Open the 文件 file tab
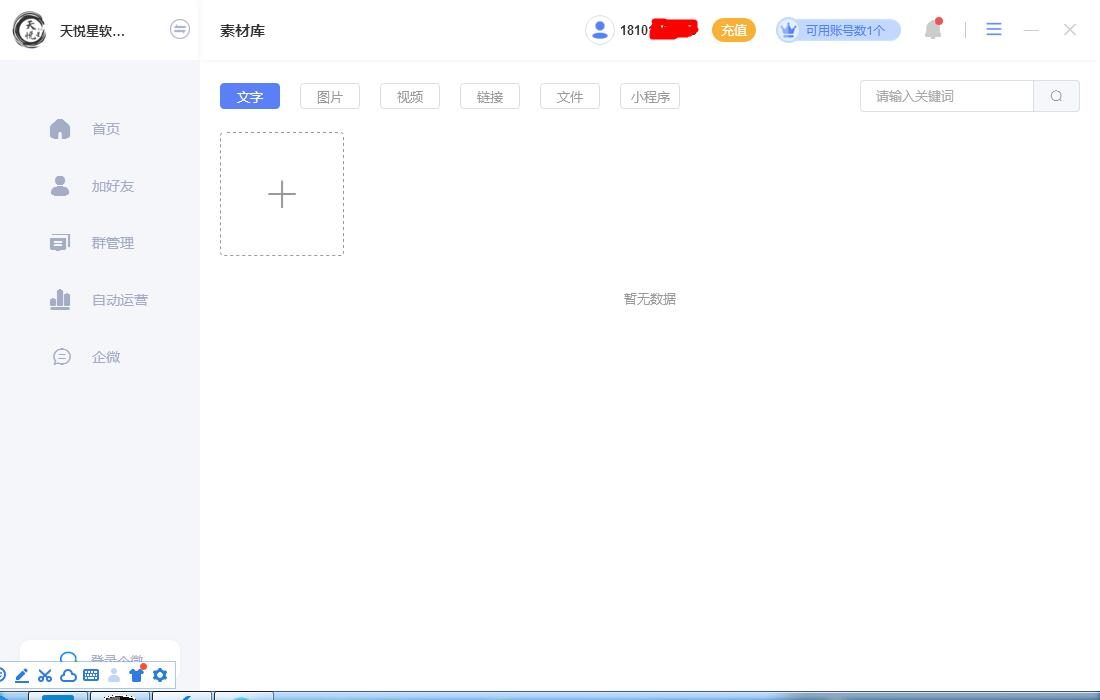Viewport: 1100px width, 700px height. coord(570,96)
